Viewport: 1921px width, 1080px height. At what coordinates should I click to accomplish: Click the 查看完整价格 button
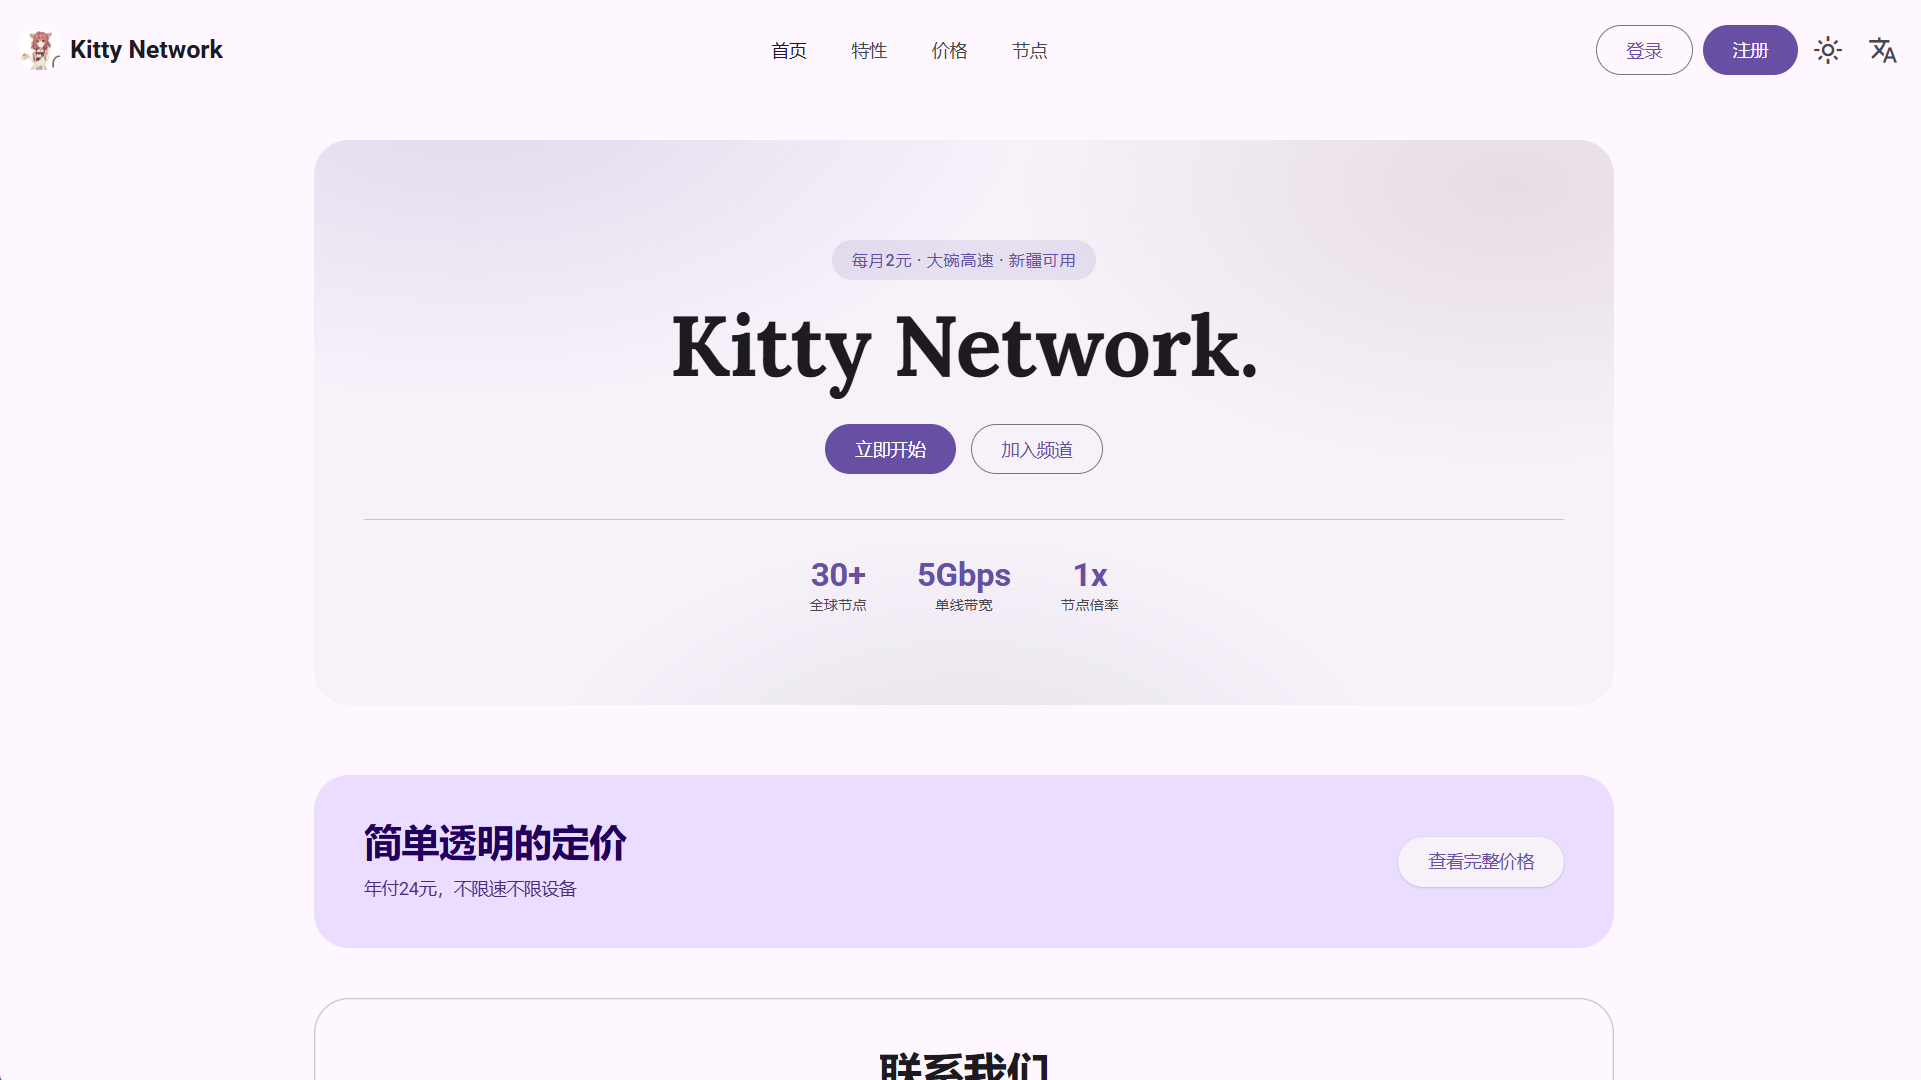(1481, 862)
